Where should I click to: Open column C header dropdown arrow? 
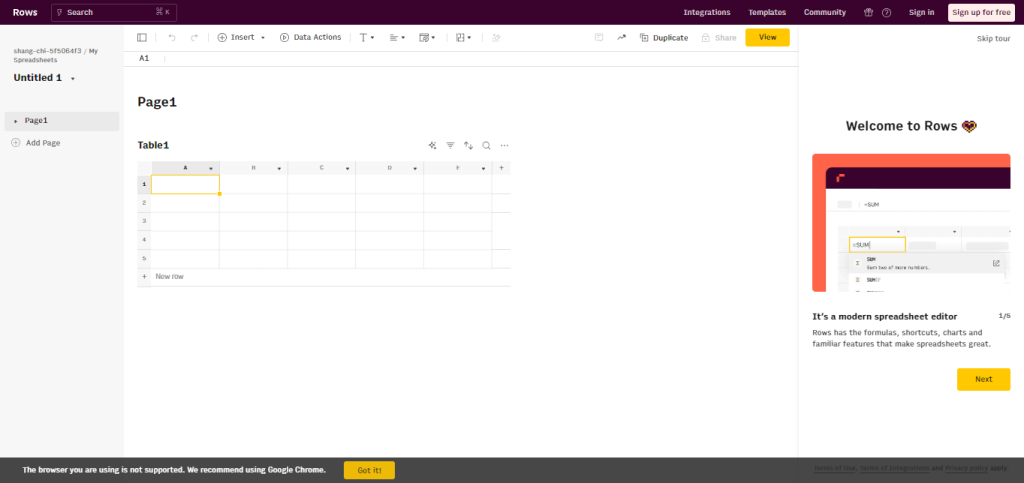[x=347, y=168]
